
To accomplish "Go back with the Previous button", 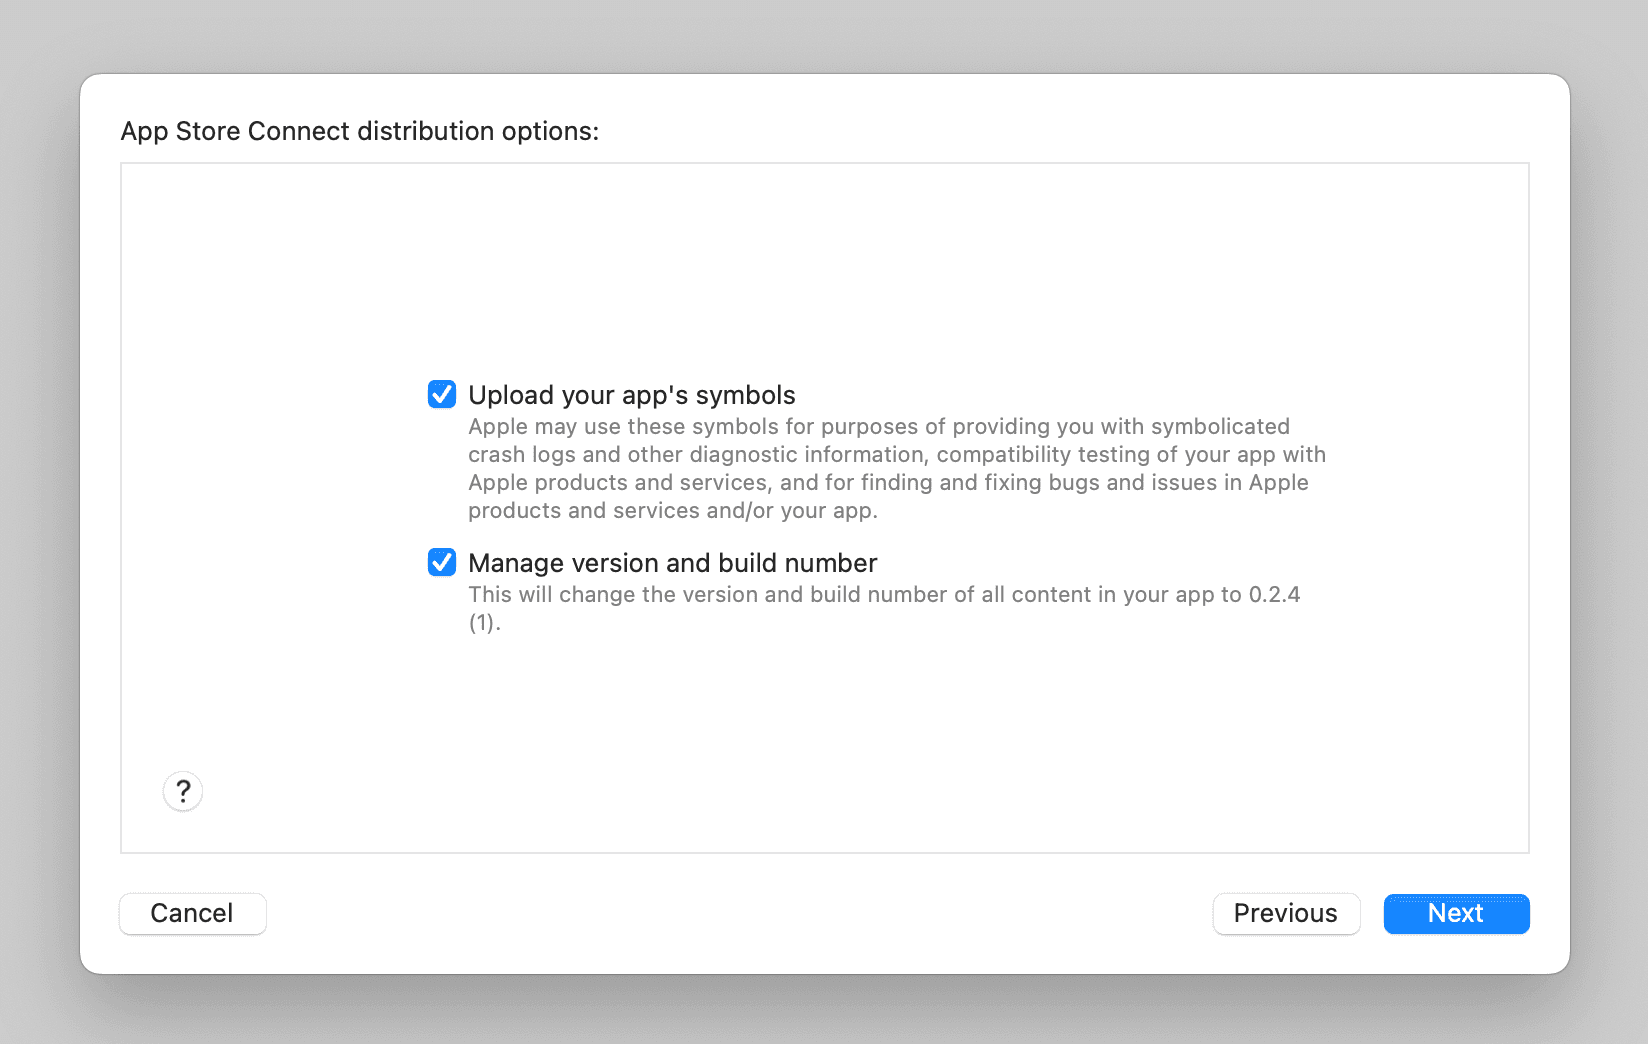I will point(1286,913).
